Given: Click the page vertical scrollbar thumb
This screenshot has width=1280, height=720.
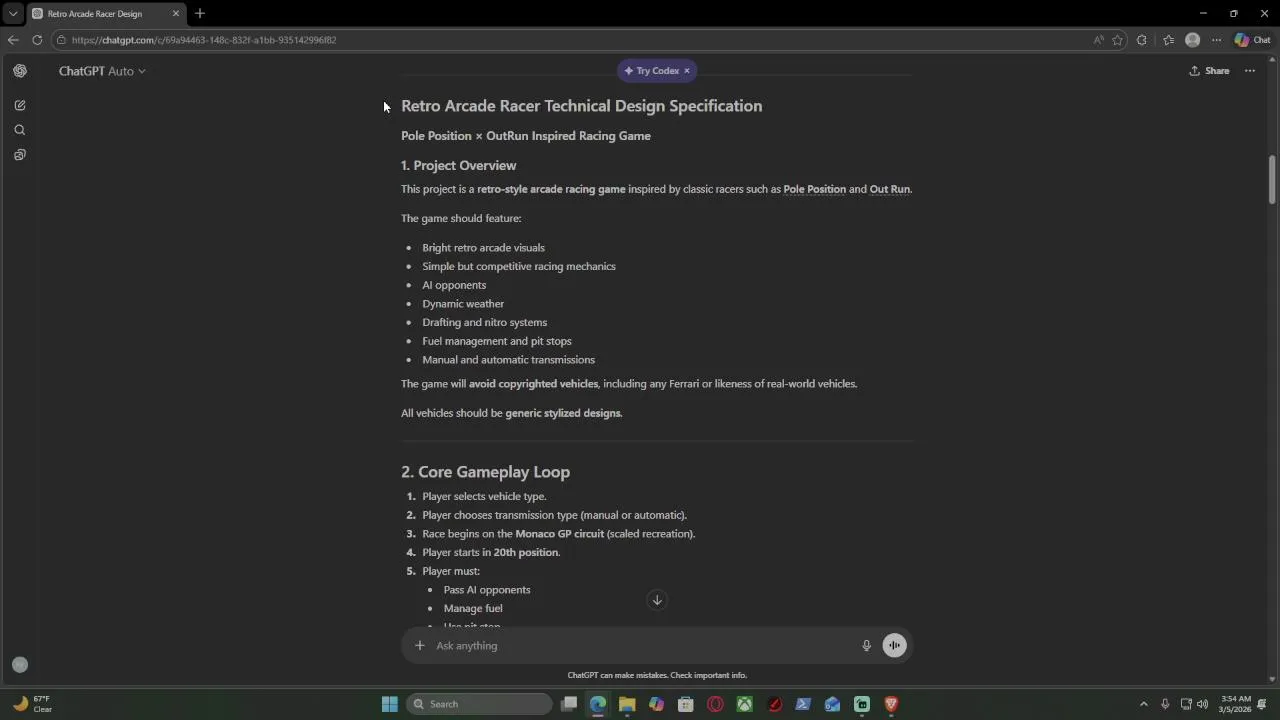Looking at the screenshot, I should [1272, 180].
